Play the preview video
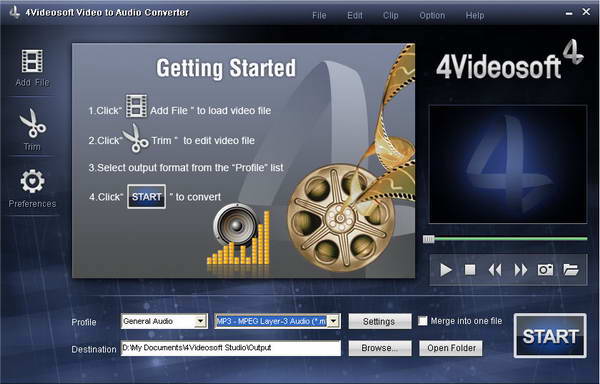 (445, 270)
